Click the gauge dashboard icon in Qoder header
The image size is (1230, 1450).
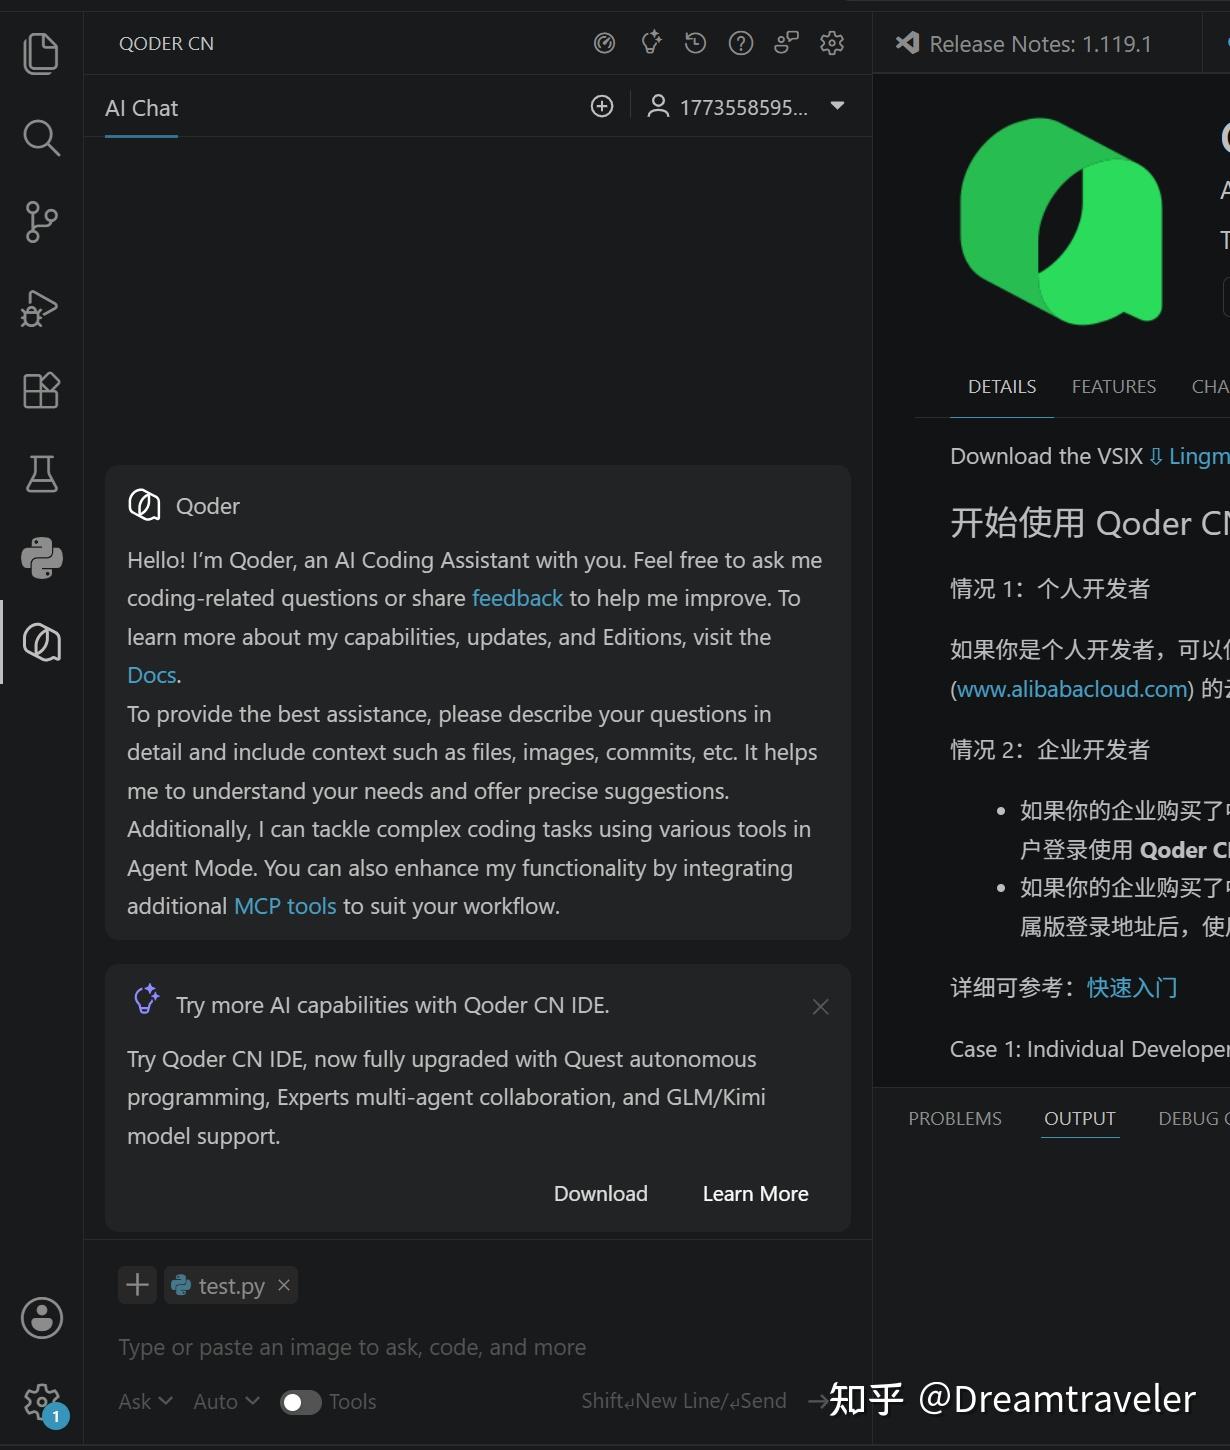click(604, 43)
